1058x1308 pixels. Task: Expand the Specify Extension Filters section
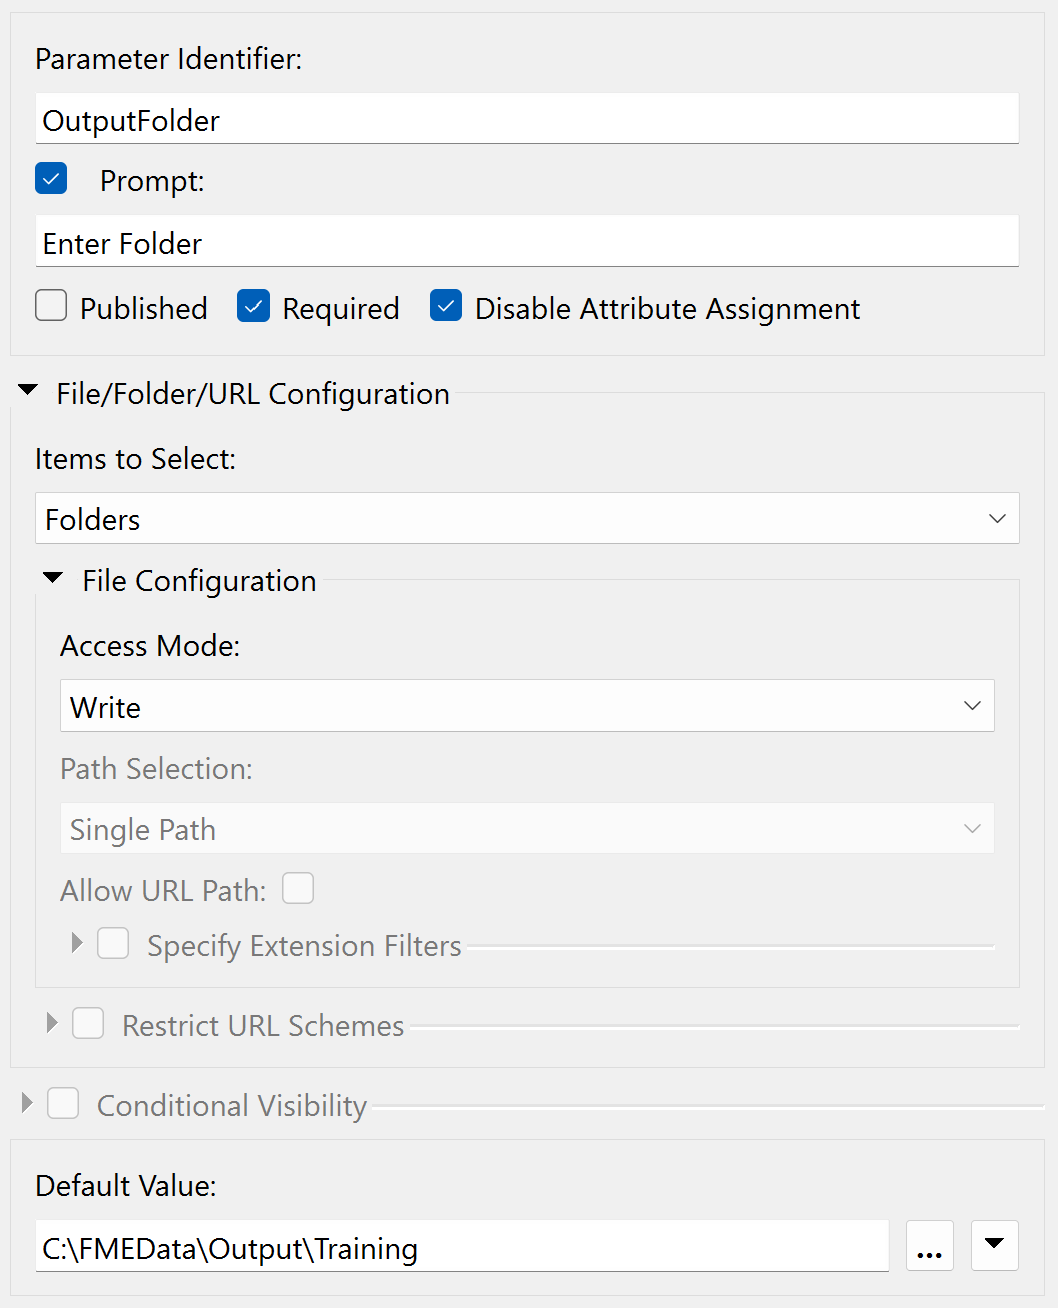coord(76,943)
